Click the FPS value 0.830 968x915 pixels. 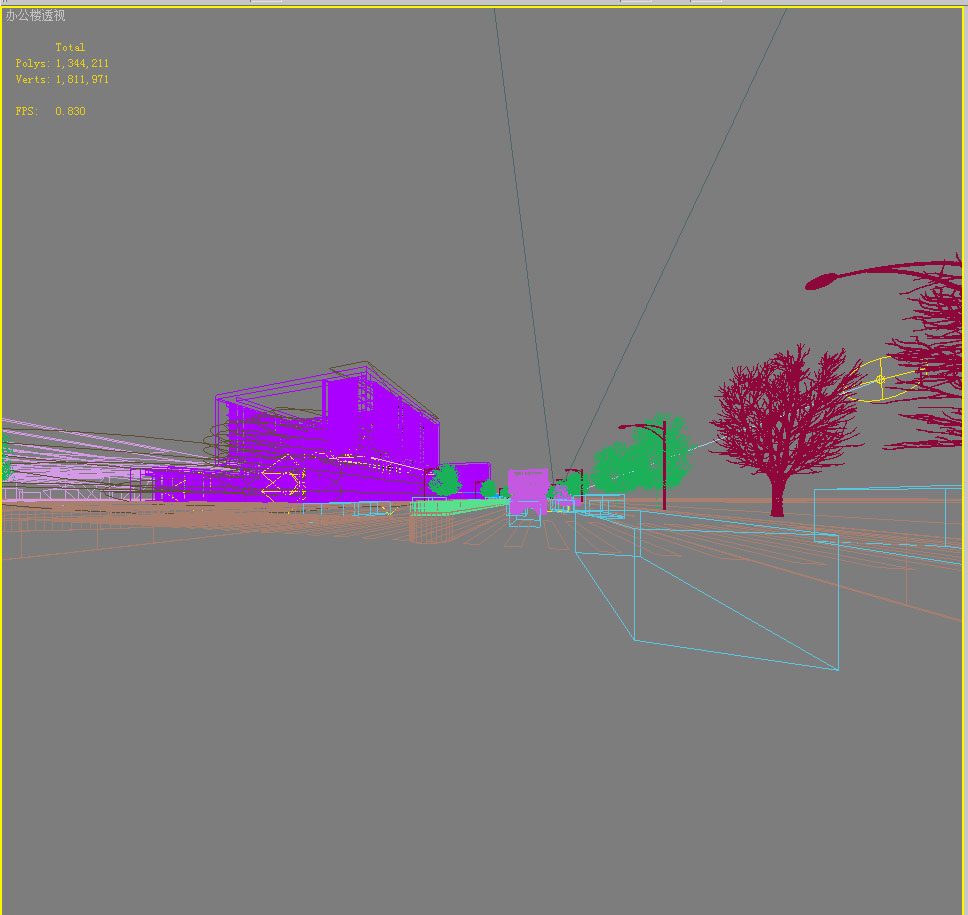[x=70, y=111]
